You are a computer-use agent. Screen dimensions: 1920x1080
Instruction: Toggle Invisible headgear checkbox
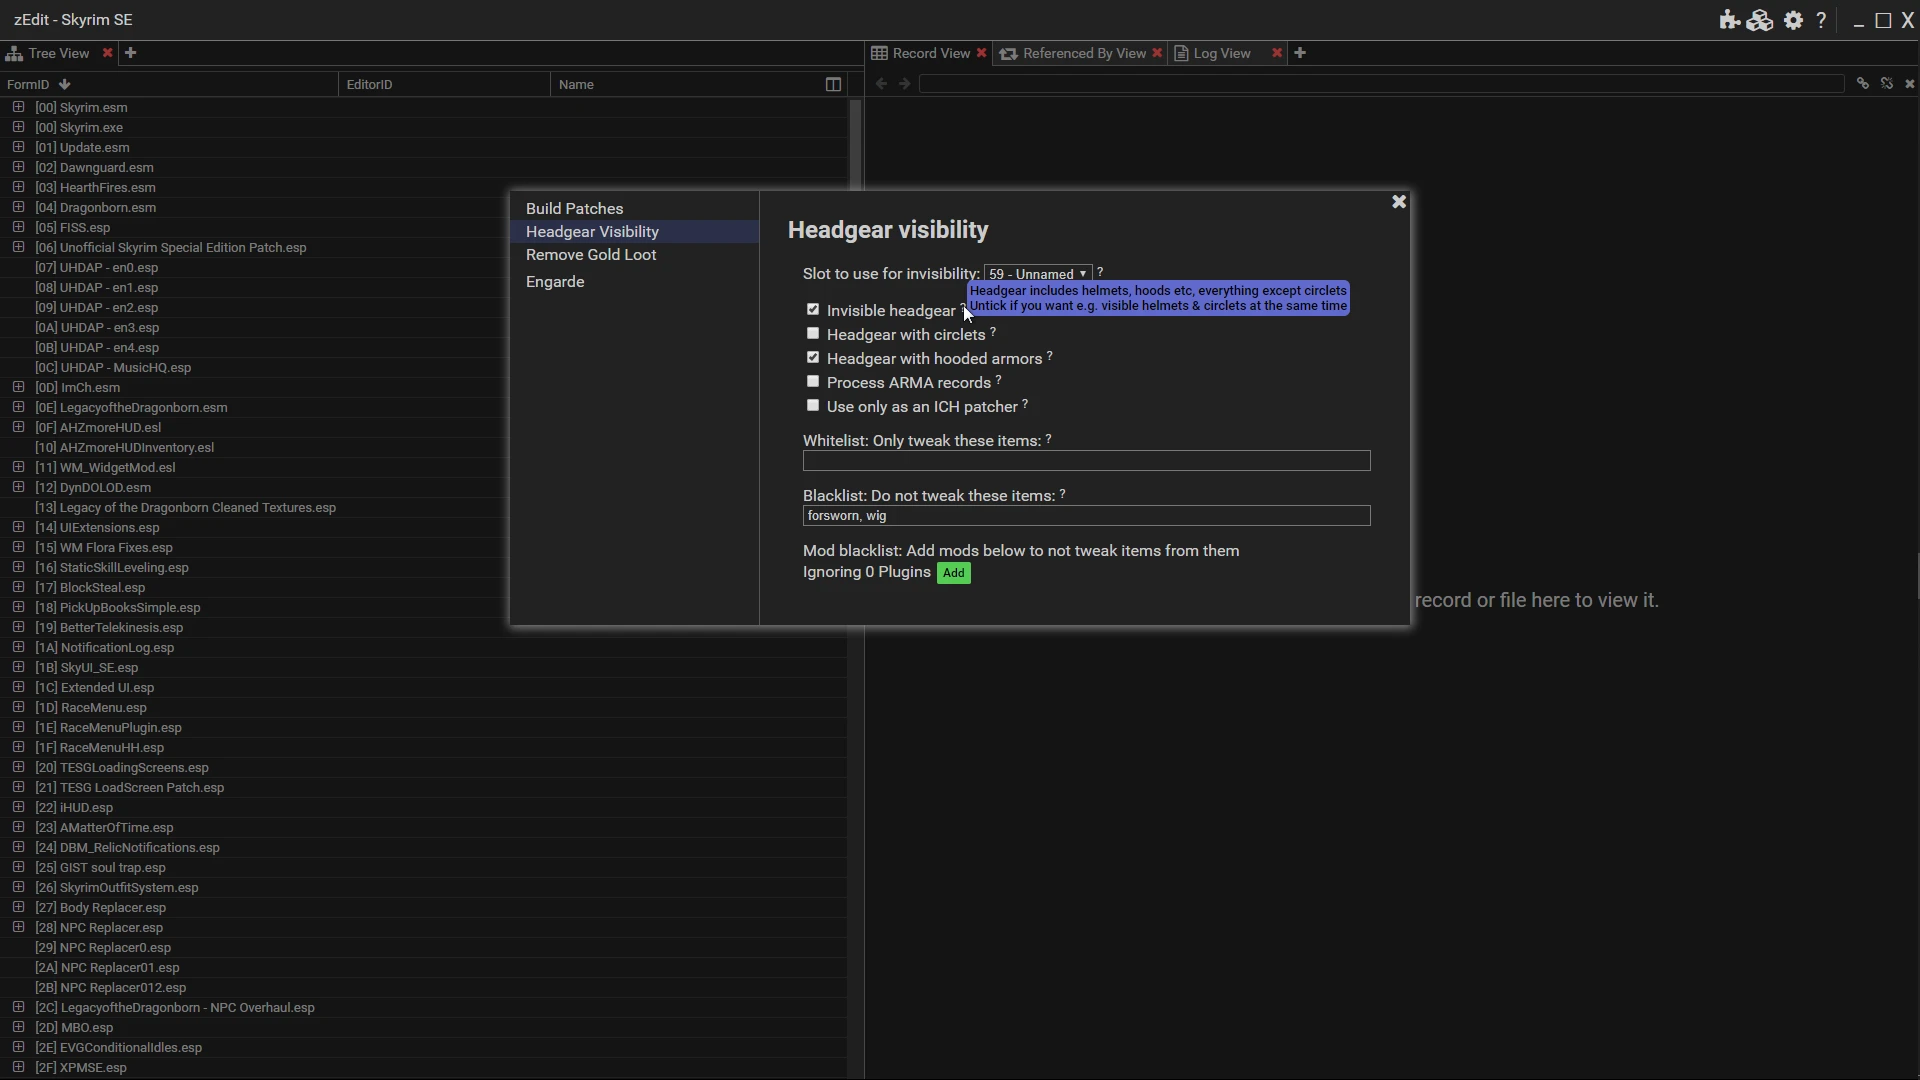[x=814, y=310]
